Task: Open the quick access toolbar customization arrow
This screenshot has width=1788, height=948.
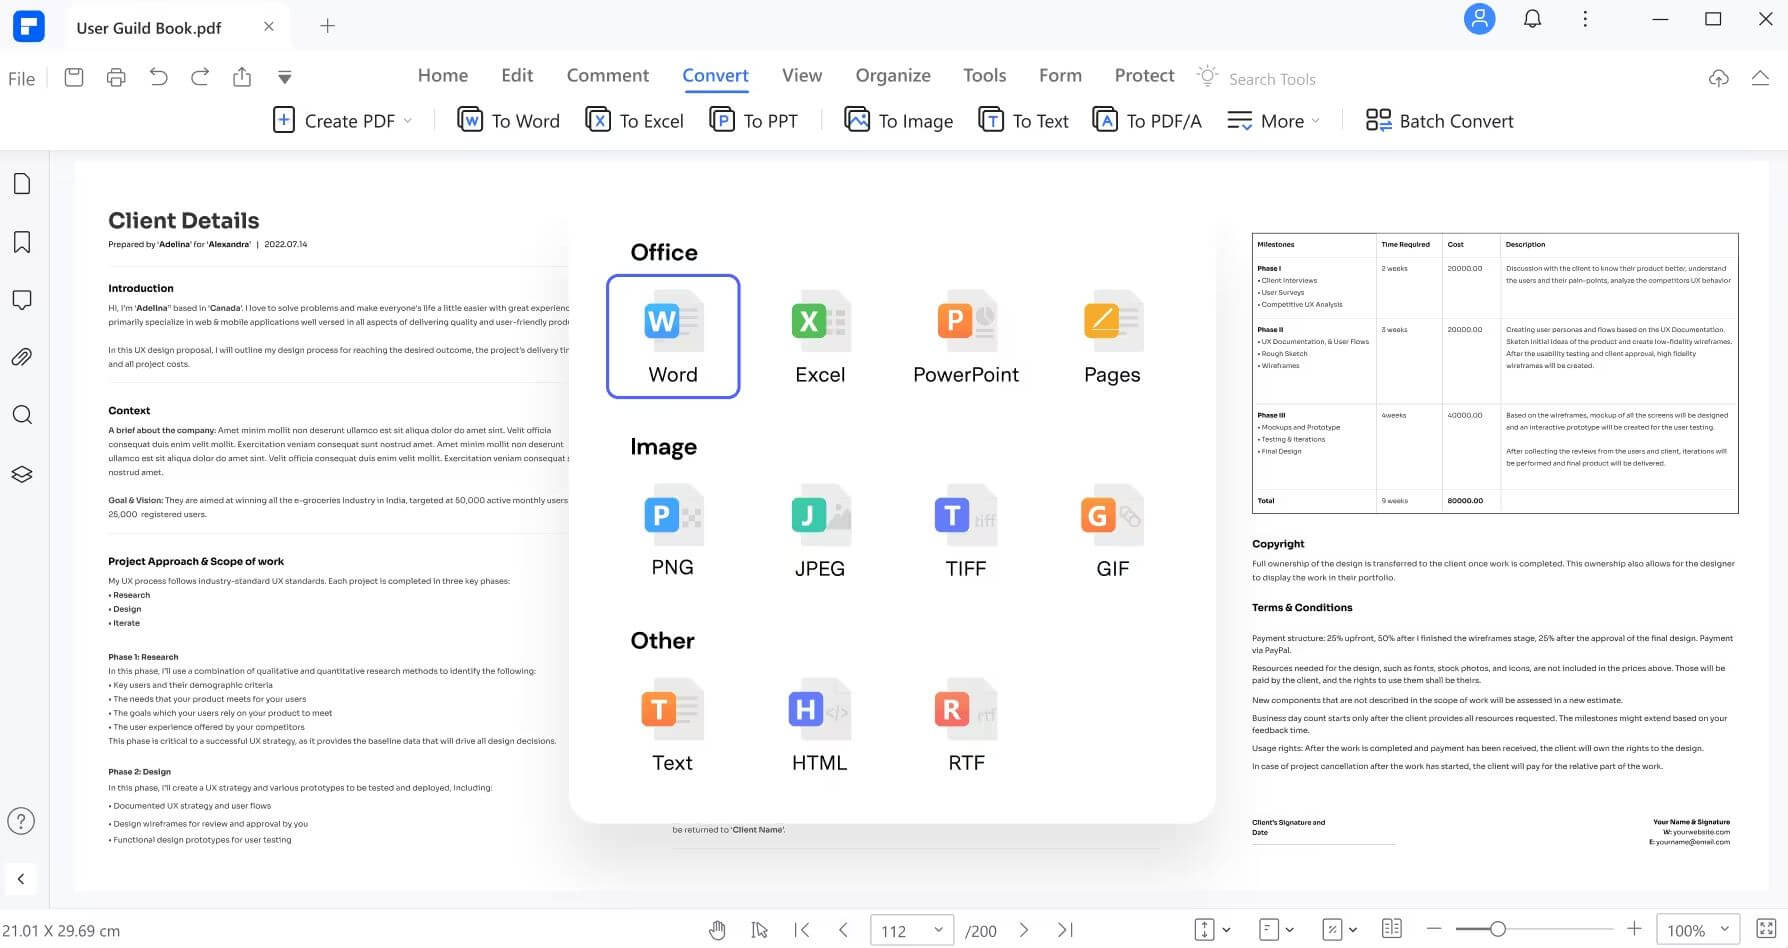Action: 284,77
